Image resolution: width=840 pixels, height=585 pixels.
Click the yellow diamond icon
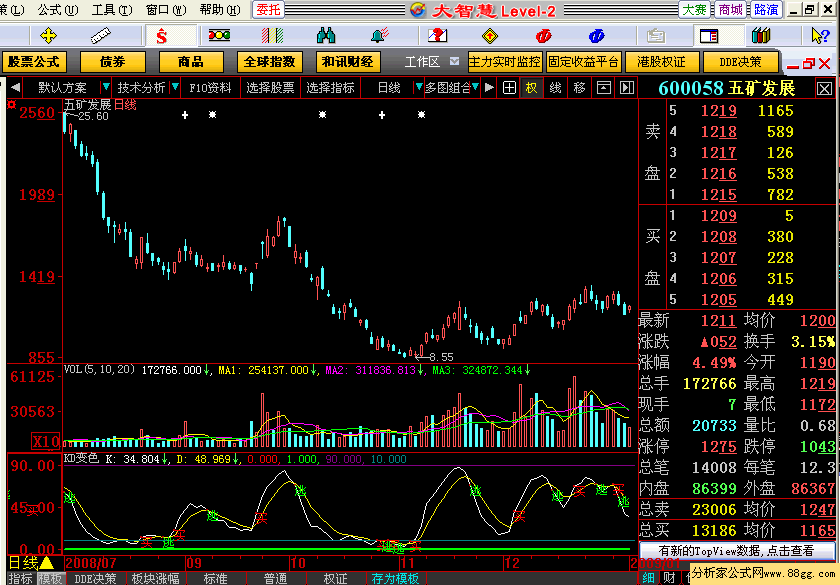[x=490, y=36]
